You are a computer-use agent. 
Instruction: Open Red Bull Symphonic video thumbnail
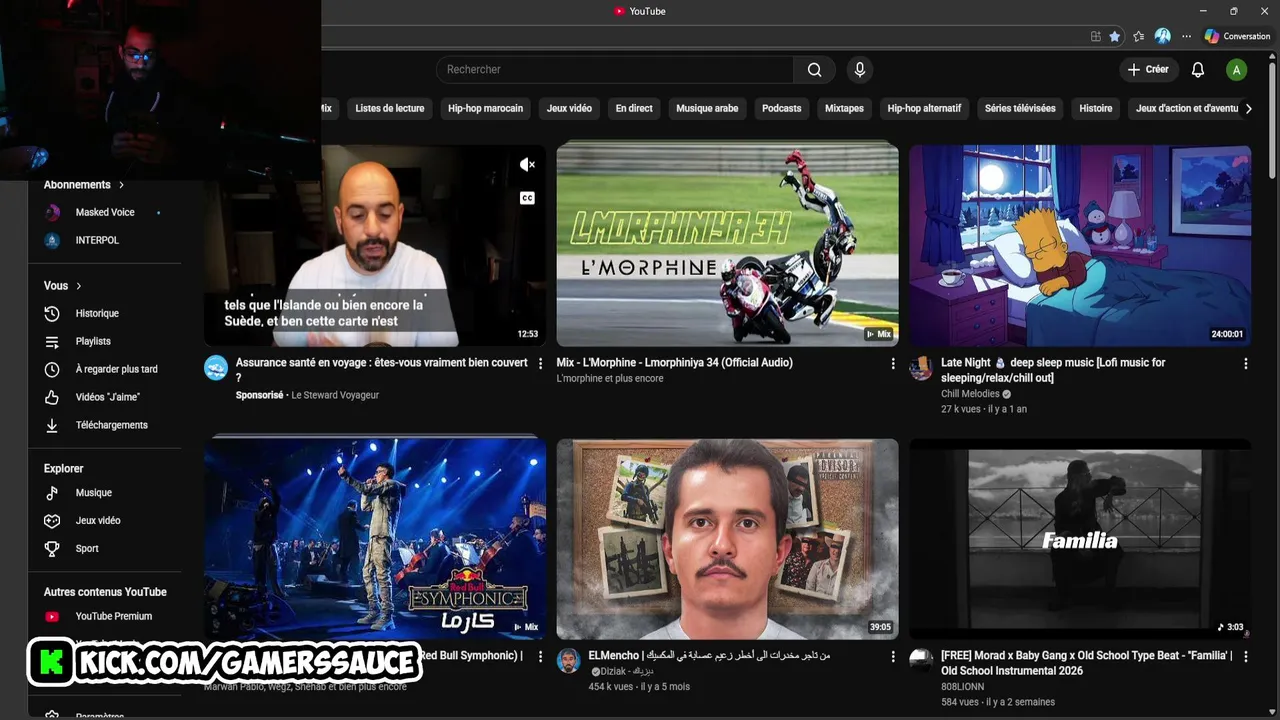point(375,538)
